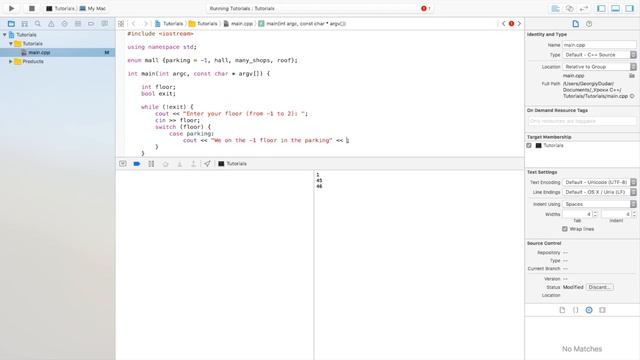The image size is (640, 360).
Task: Collapse the yellow Tutorials group folder triangle
Action: click(11, 43)
